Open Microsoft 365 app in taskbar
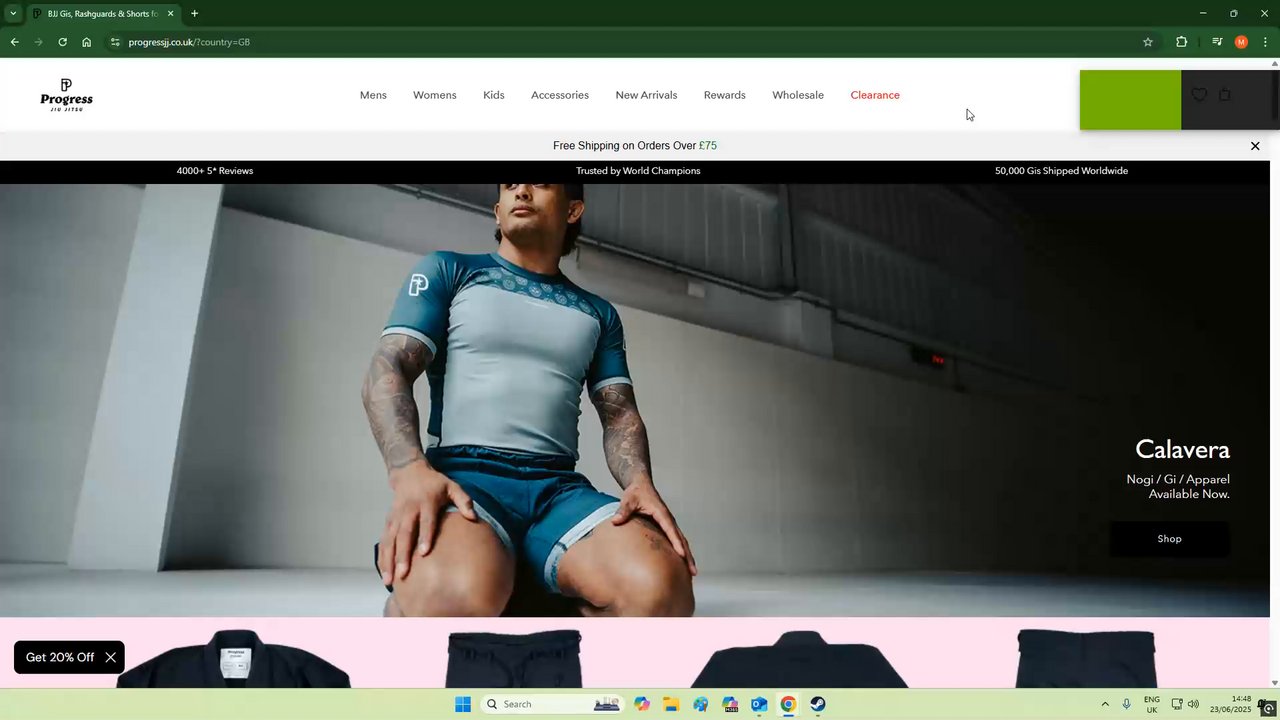Screen dimensions: 1280x720 tap(729, 704)
